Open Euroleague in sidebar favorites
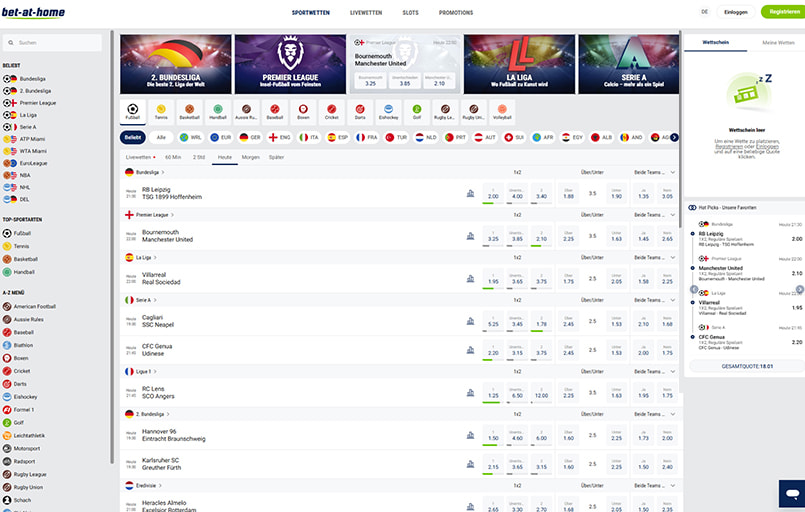The height and width of the screenshot is (512, 805). pyautogui.click(x=25, y=163)
